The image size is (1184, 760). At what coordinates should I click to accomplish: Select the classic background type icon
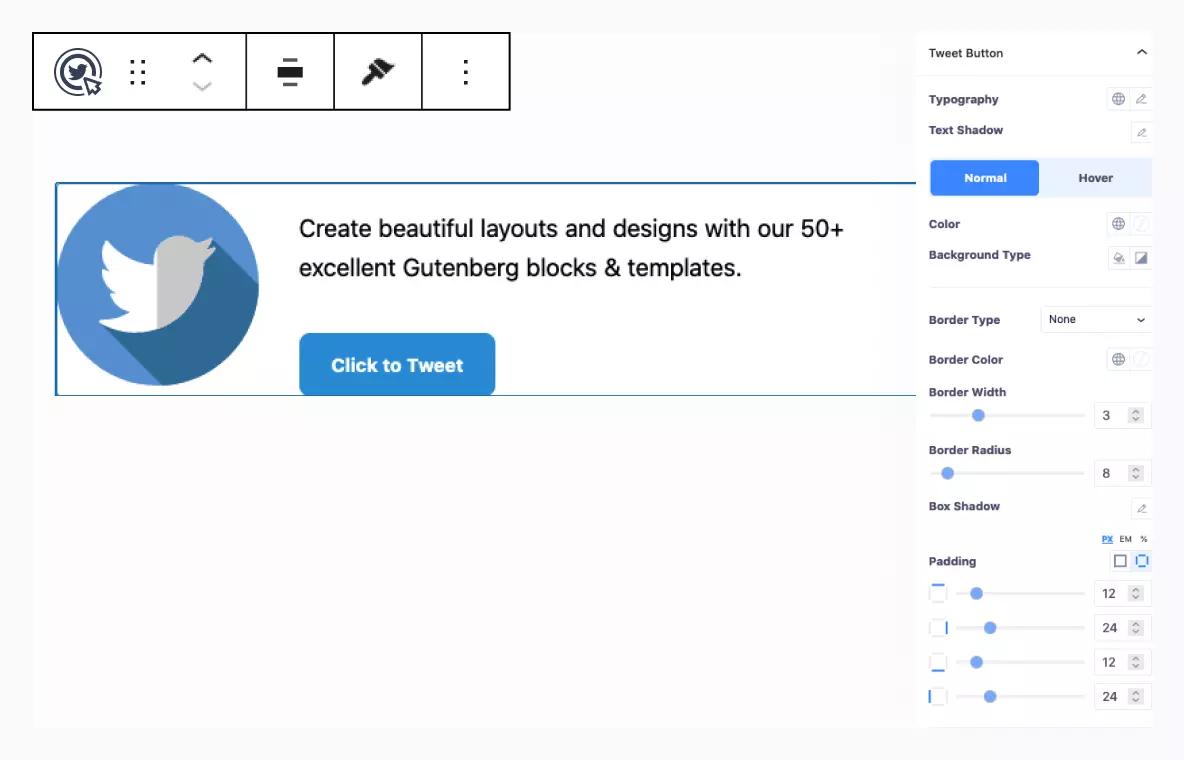tap(1119, 258)
